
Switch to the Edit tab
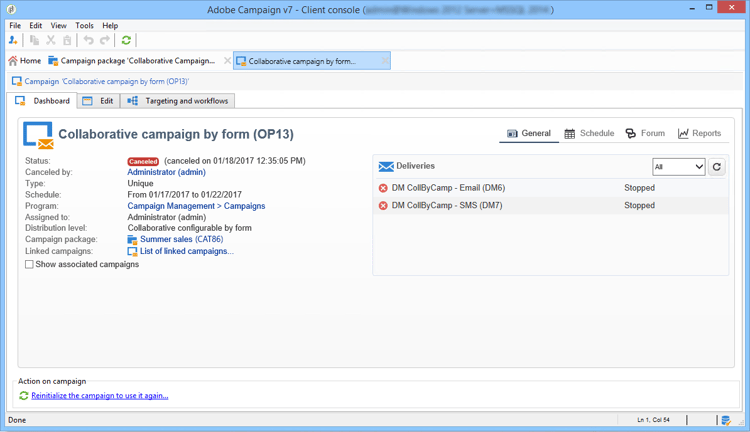point(99,101)
